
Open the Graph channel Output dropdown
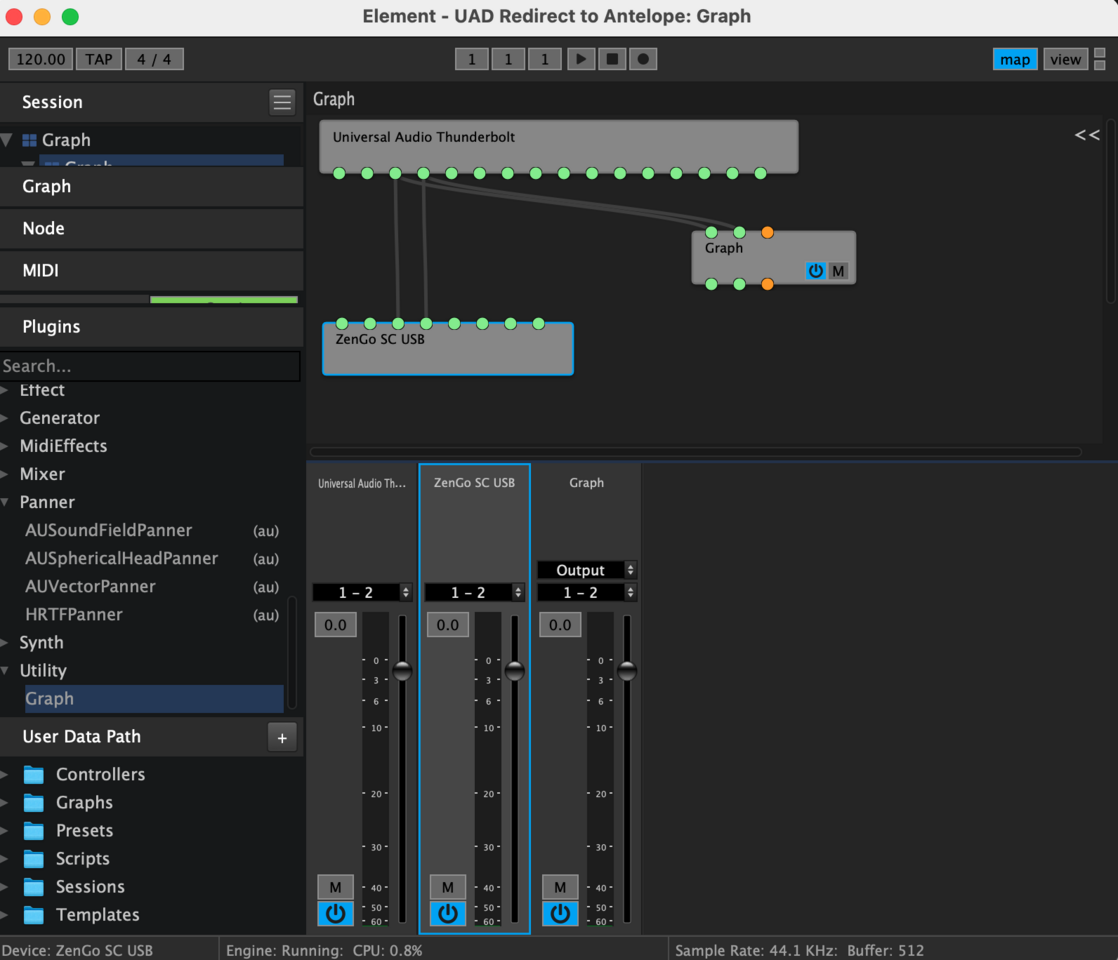click(587, 570)
